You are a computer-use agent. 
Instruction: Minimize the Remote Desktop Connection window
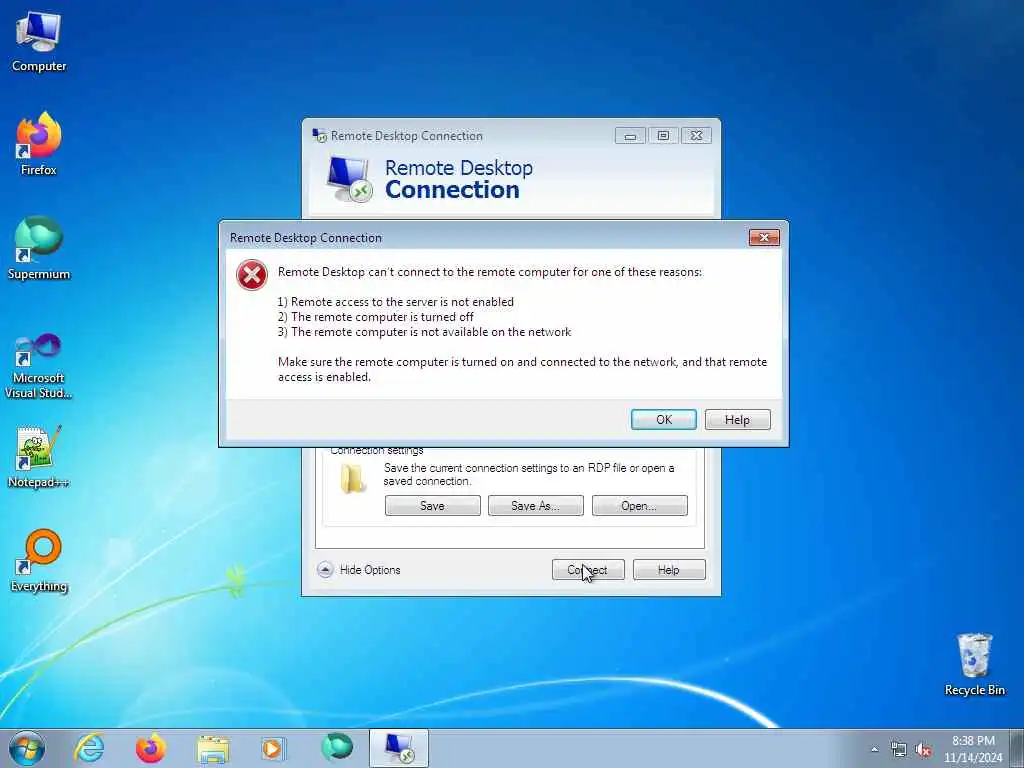click(x=630, y=136)
